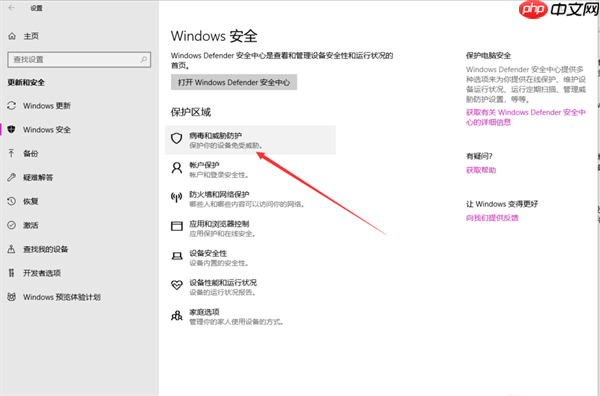Open Windows 更新 in the sidebar
Screen dimensions: 600x396
tap(47, 106)
